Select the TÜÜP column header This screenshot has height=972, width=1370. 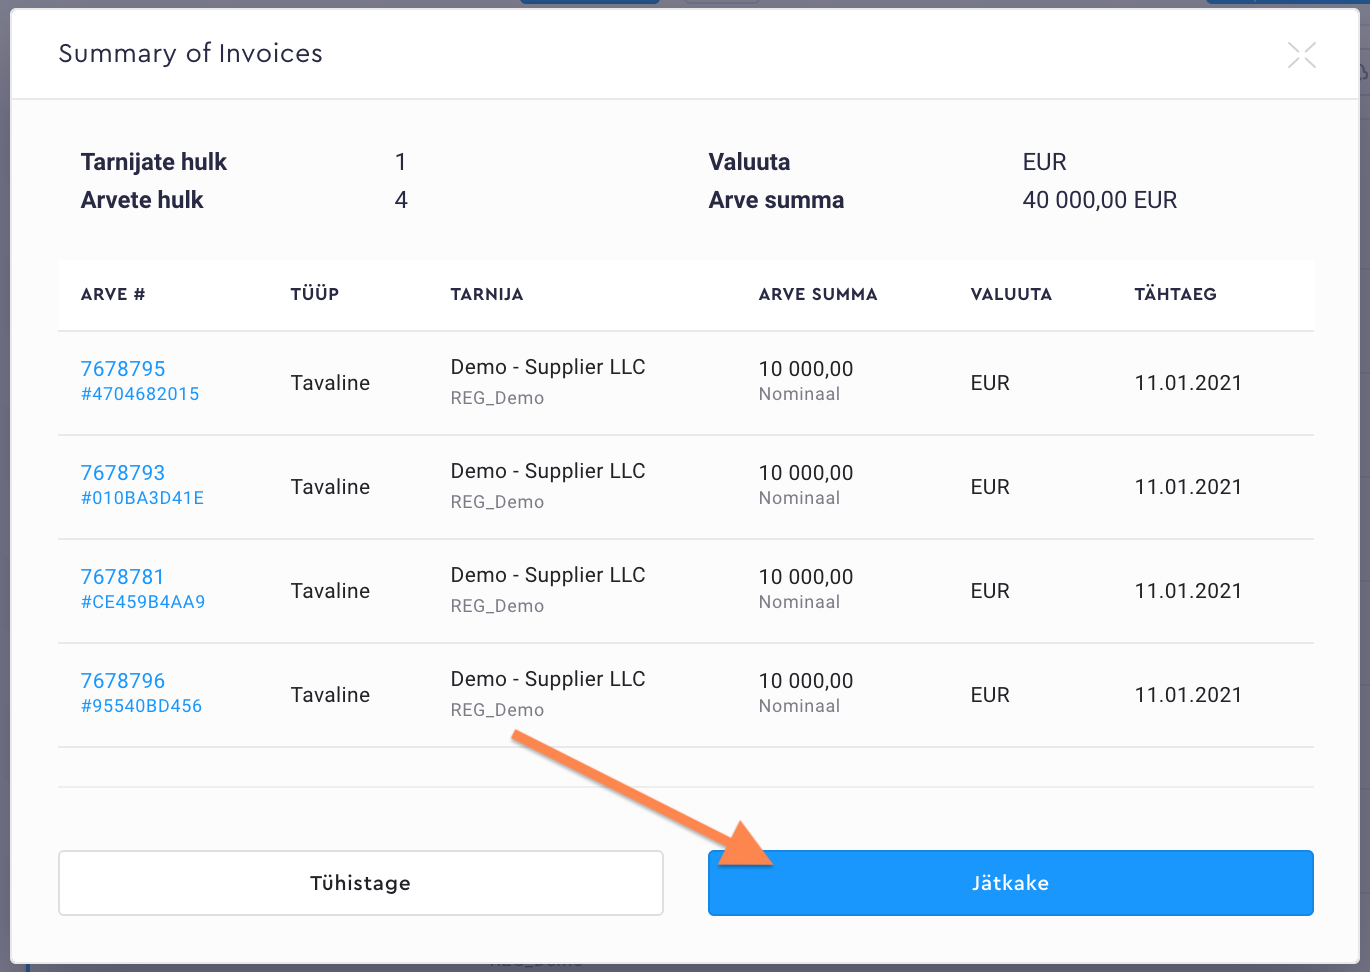(x=315, y=294)
